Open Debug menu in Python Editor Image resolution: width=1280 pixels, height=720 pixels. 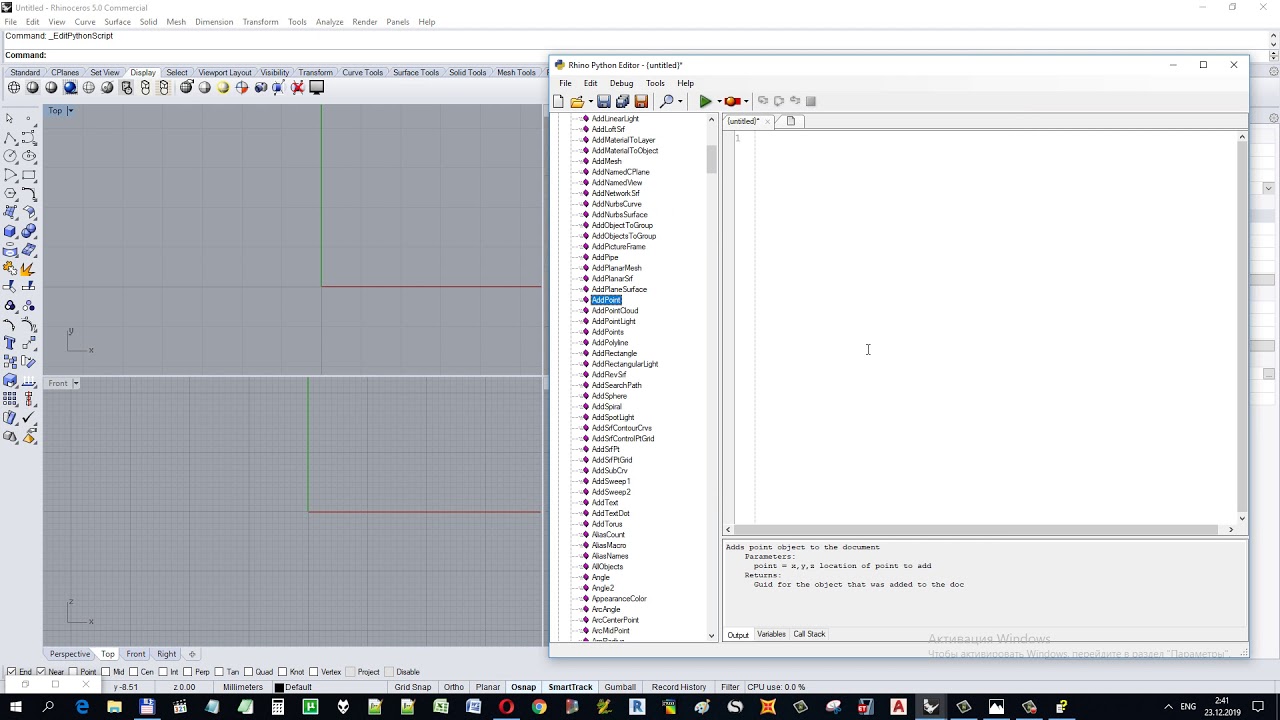(x=621, y=83)
